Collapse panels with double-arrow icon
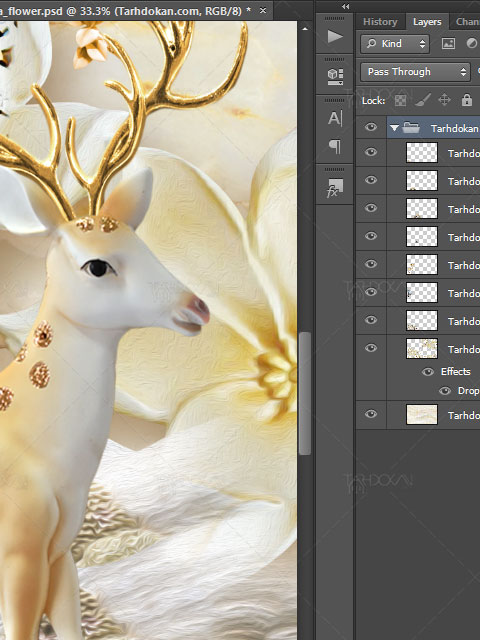The height and width of the screenshot is (640, 480). (346, 7)
